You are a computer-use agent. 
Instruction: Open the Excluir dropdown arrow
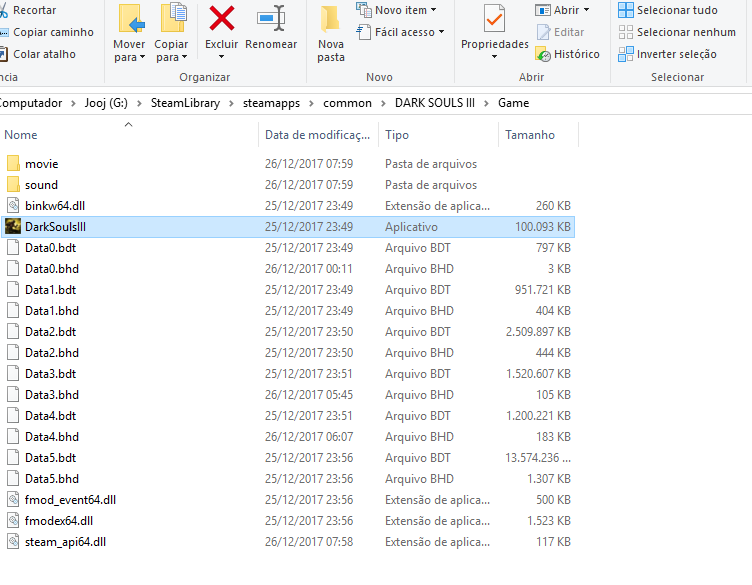pos(221,57)
